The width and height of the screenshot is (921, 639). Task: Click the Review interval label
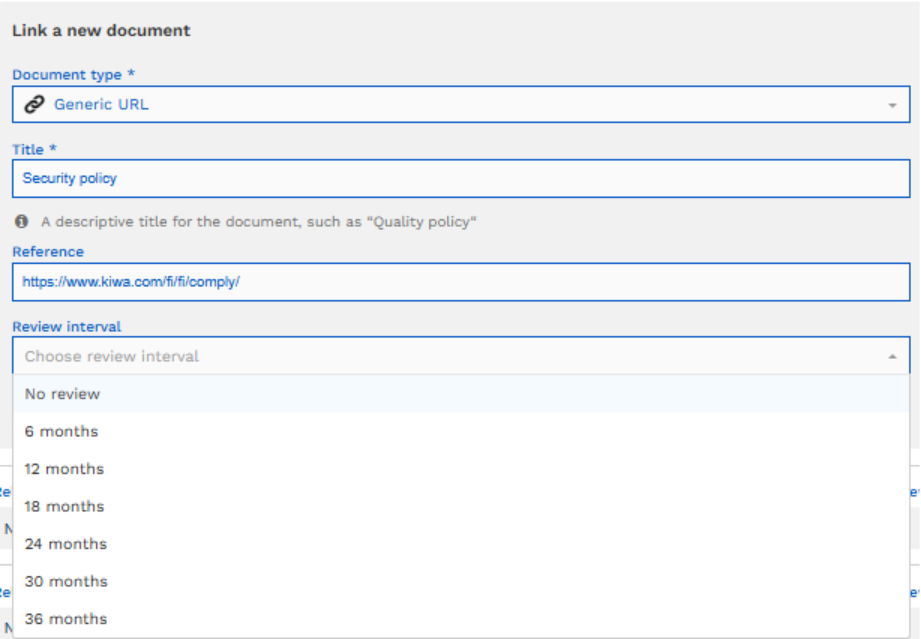click(x=66, y=326)
